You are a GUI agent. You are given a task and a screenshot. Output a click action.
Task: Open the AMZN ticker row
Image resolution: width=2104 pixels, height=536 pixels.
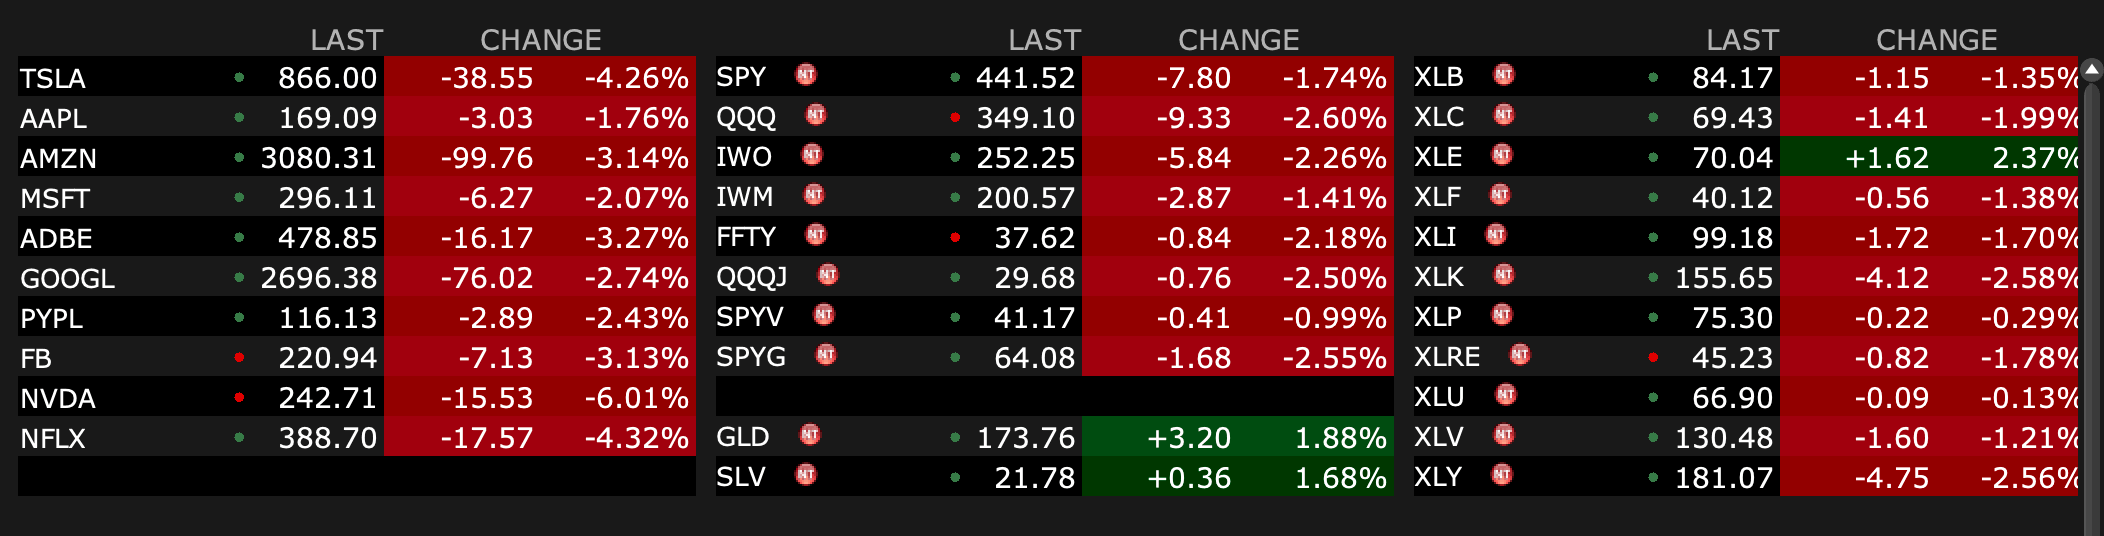tap(58, 158)
